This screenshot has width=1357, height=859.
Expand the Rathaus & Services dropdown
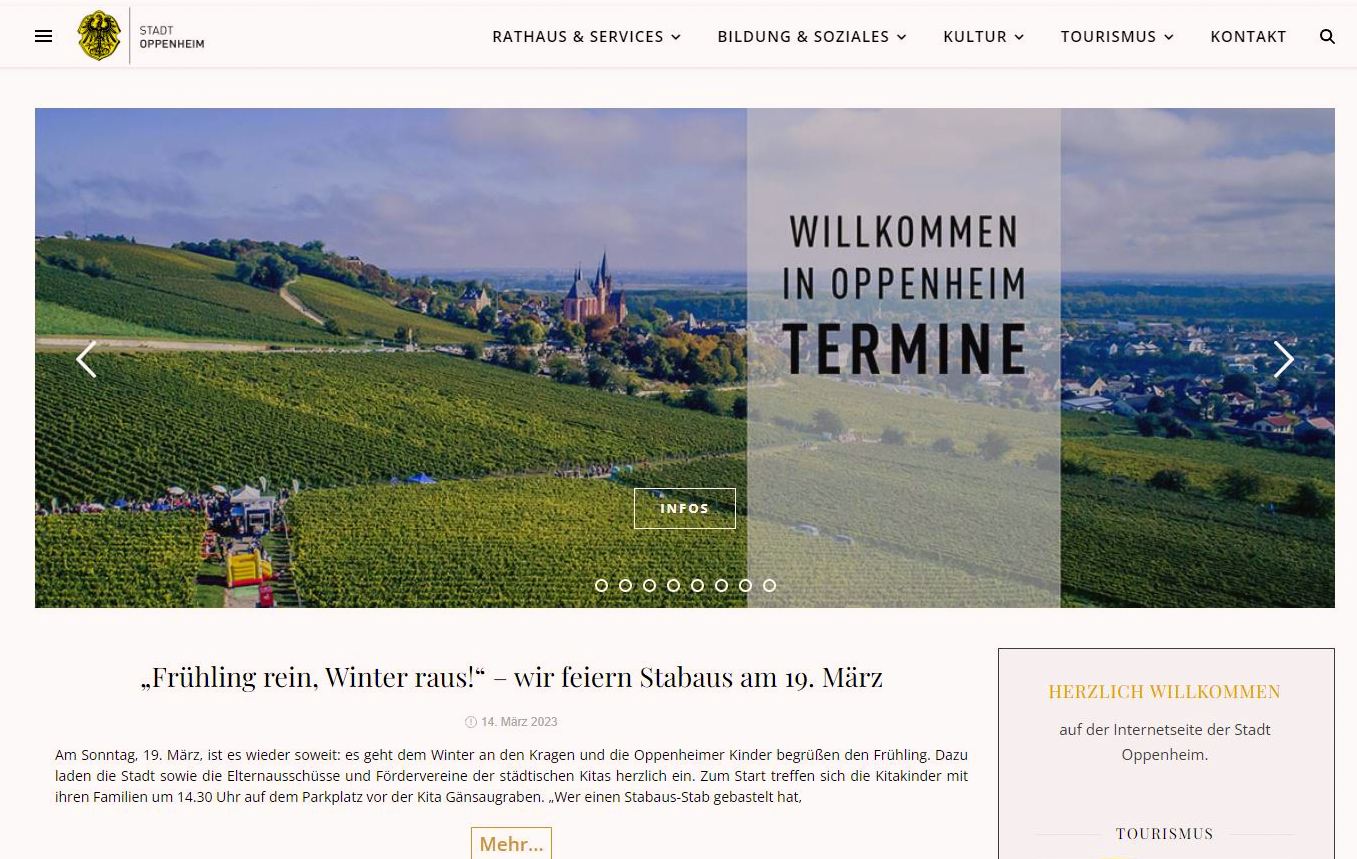pyautogui.click(x=586, y=36)
